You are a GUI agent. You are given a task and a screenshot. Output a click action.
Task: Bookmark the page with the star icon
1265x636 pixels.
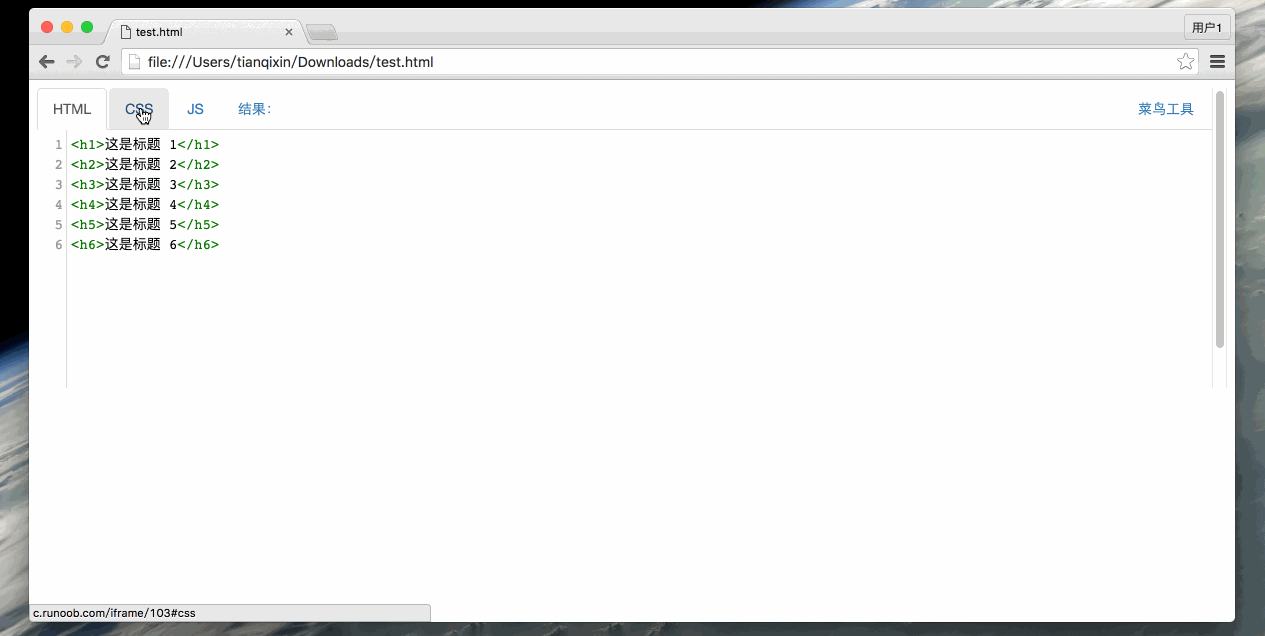1185,62
